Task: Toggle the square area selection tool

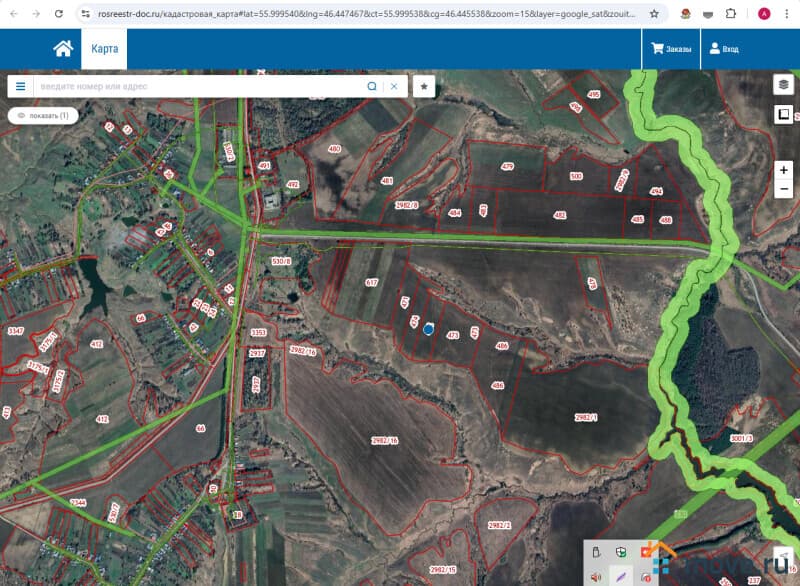Action: 783,115
